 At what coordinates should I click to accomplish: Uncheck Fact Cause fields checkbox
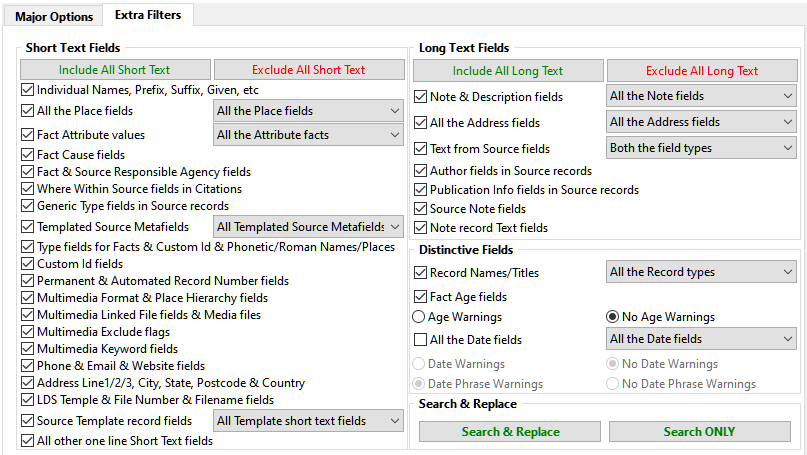(28, 155)
